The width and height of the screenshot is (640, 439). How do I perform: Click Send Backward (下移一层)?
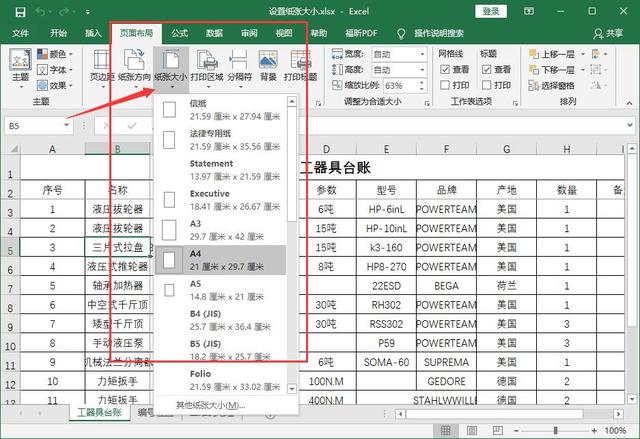point(551,70)
